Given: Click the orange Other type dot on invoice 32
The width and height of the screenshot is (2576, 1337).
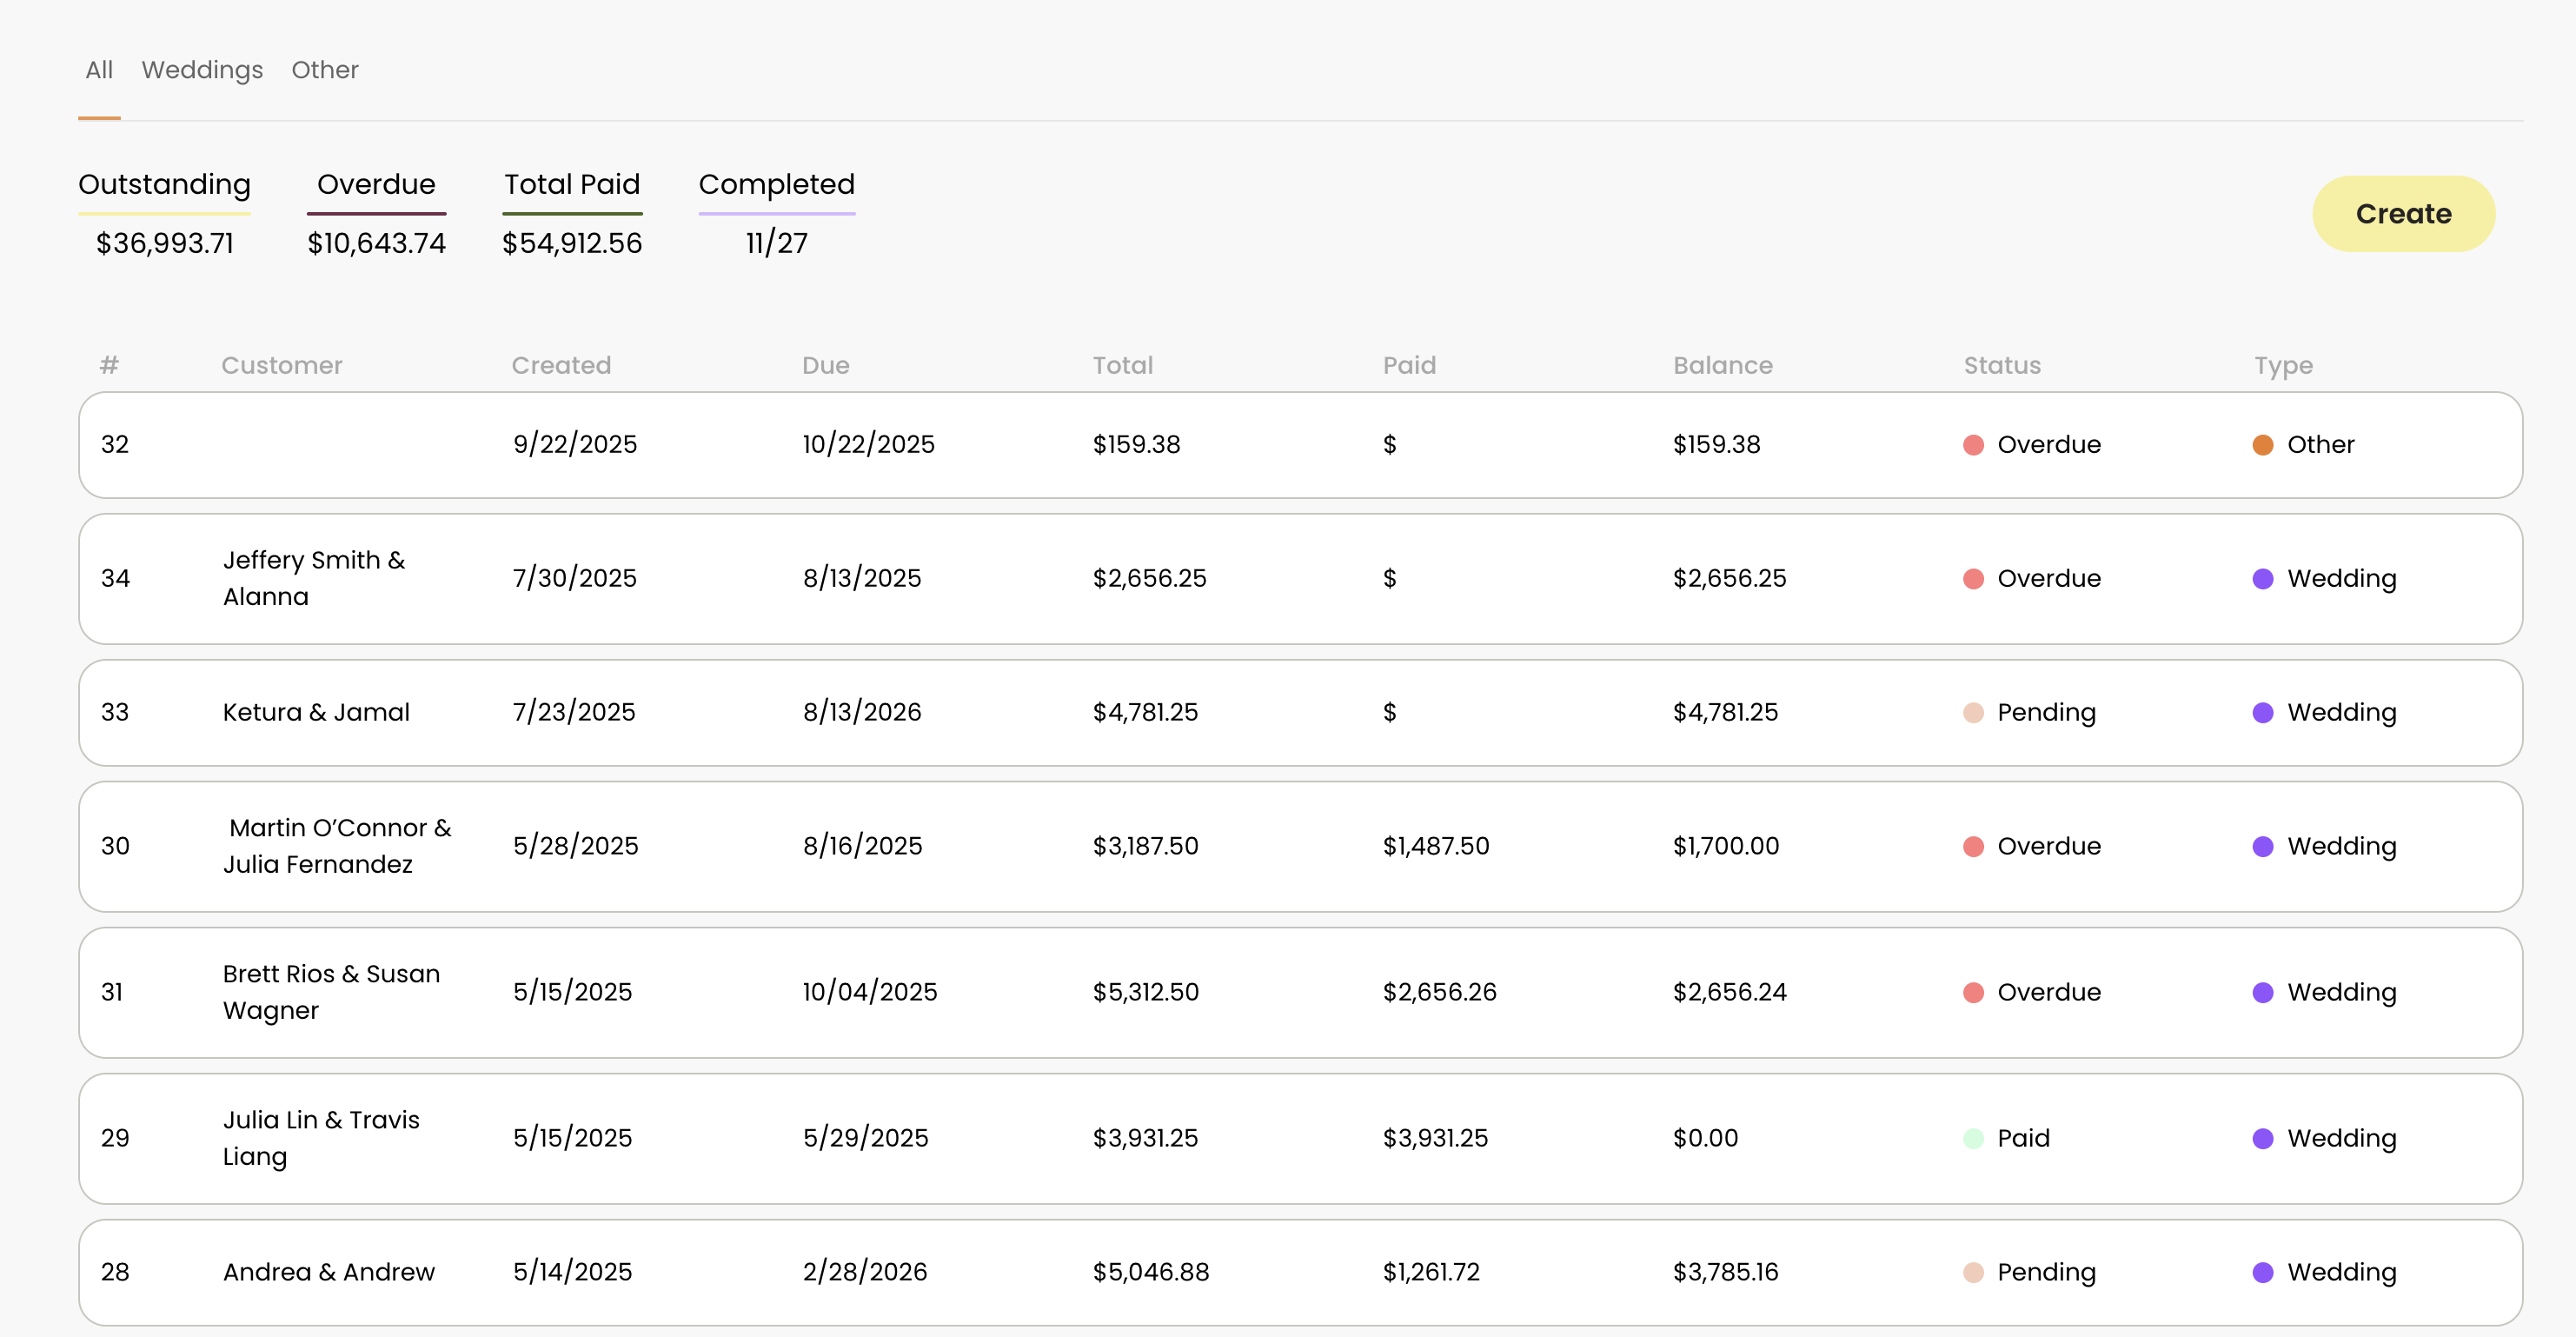Looking at the screenshot, I should pos(2262,445).
